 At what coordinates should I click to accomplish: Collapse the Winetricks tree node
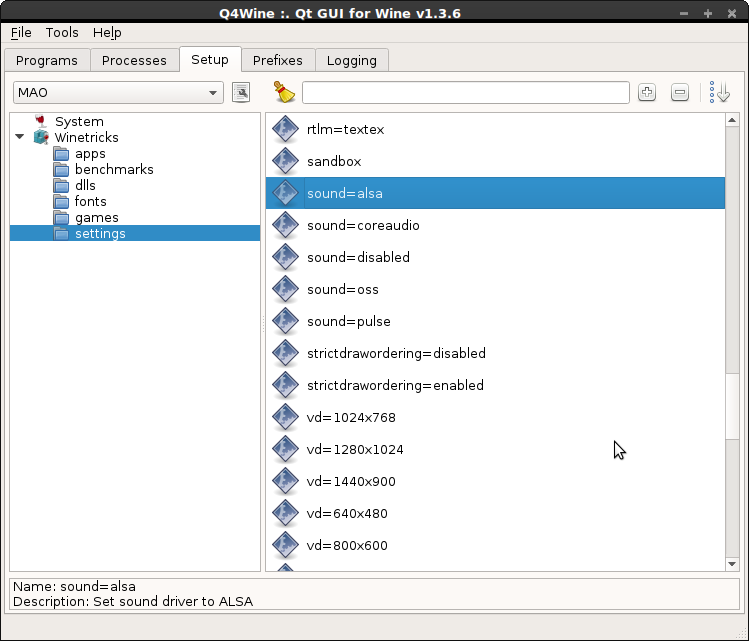tap(20, 137)
